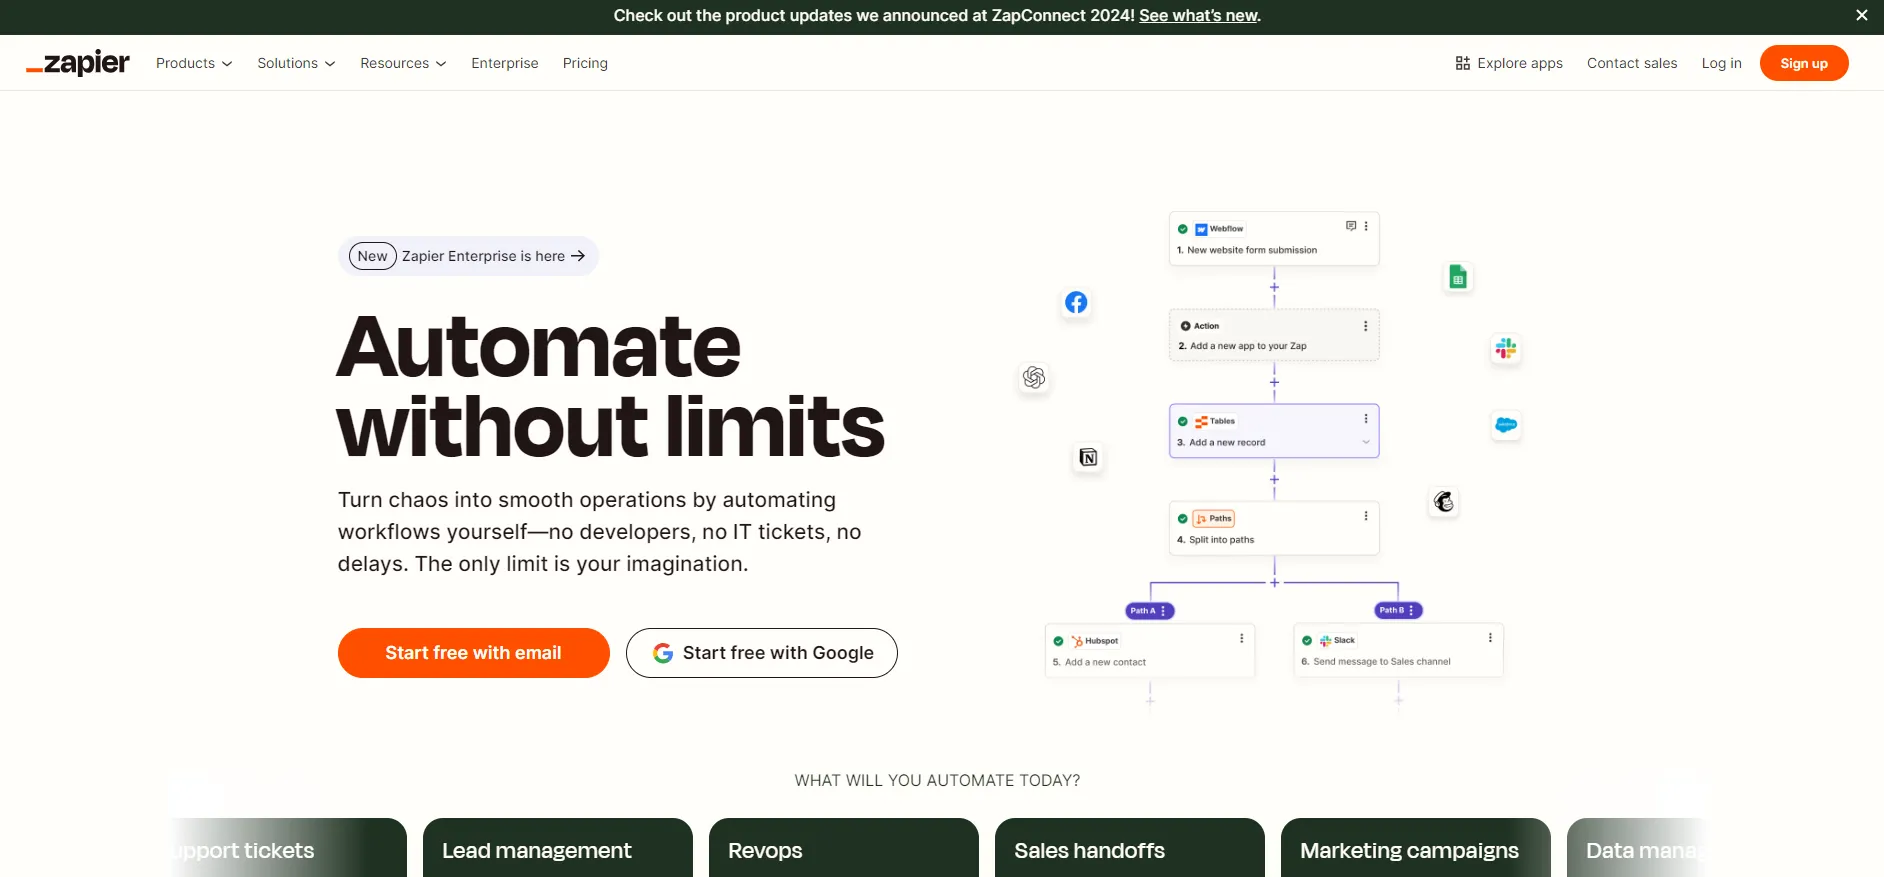Go to Explore apps
The image size is (1884, 877).
point(1509,63)
